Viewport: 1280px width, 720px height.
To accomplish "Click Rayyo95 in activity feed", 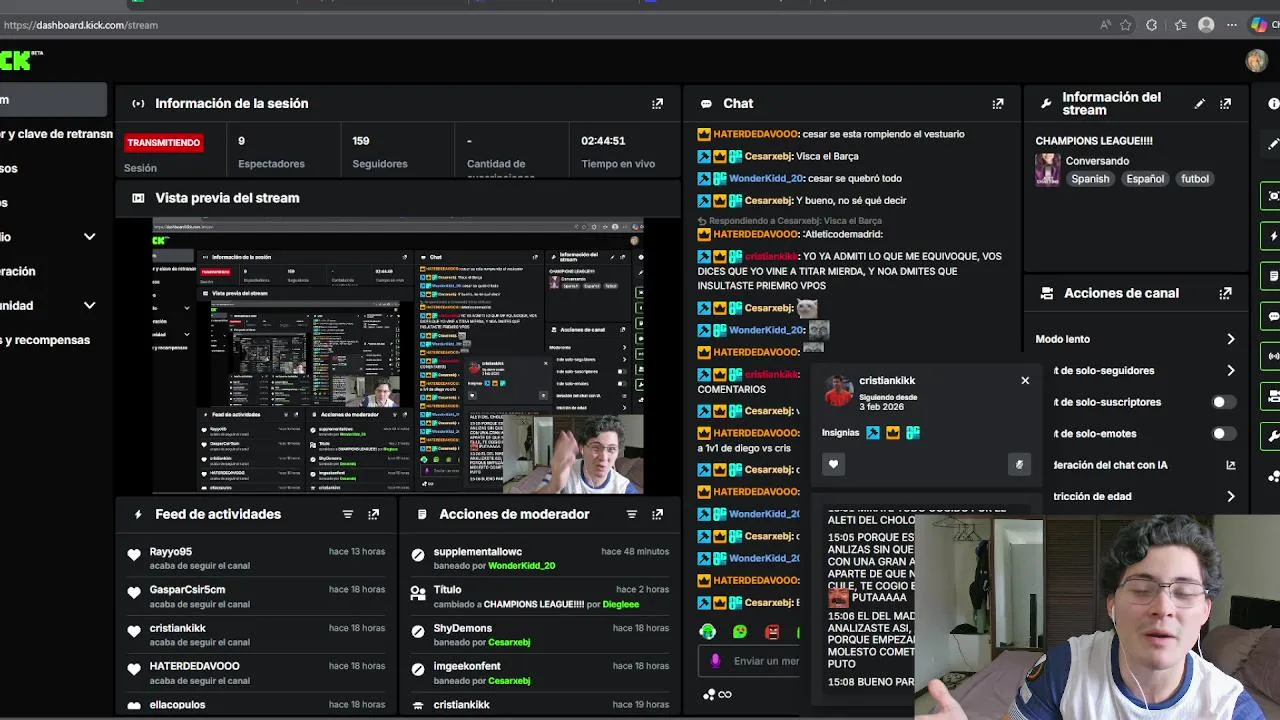I will [171, 552].
